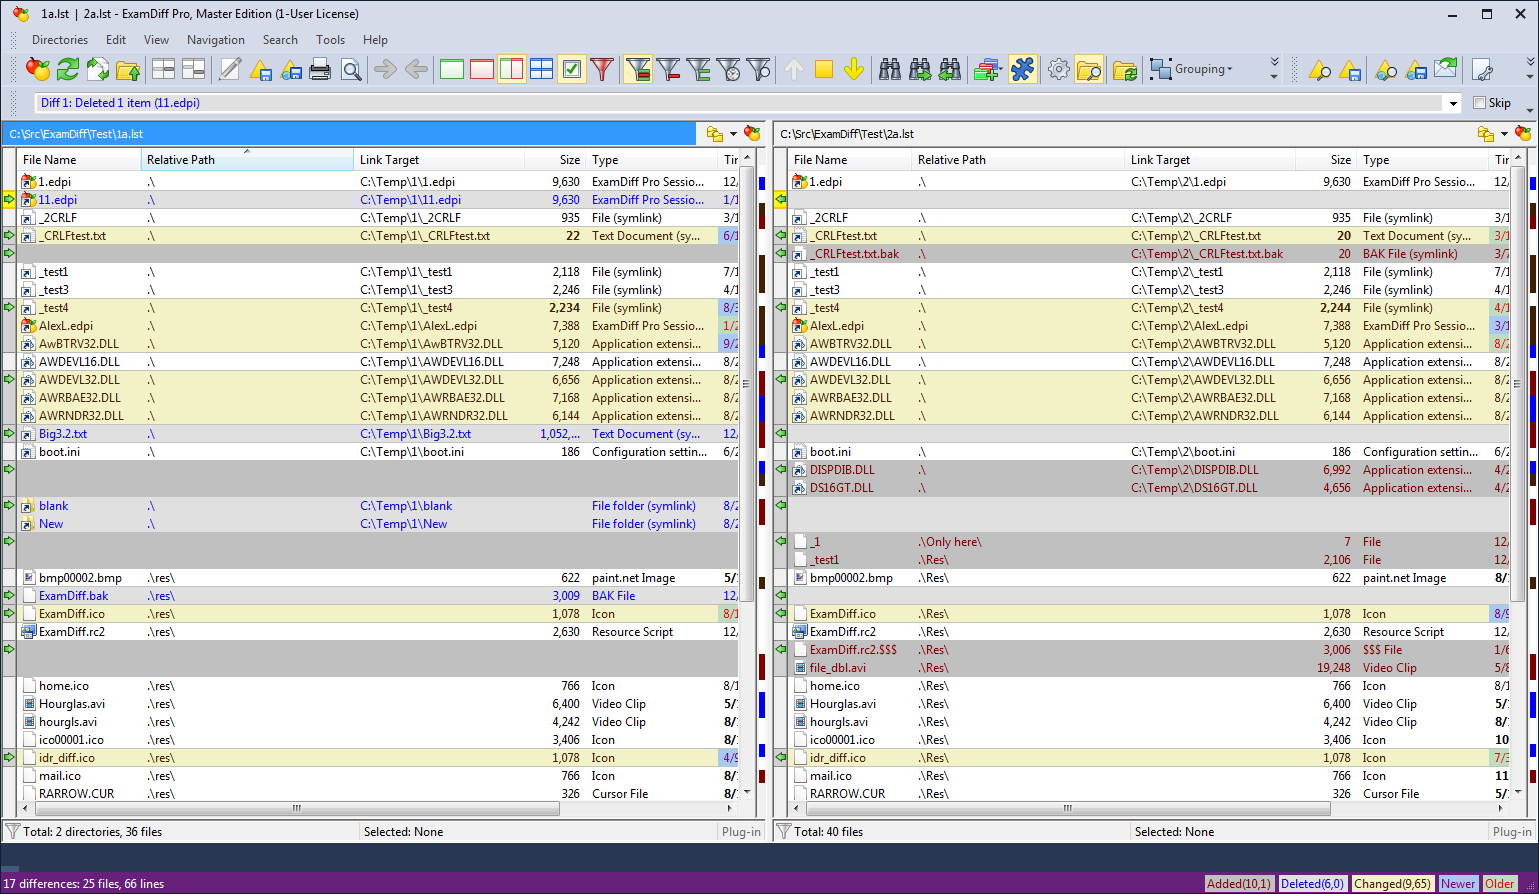This screenshot has height=894, width=1539.
Task: Click the funnel with clock filter icon
Action: point(729,69)
